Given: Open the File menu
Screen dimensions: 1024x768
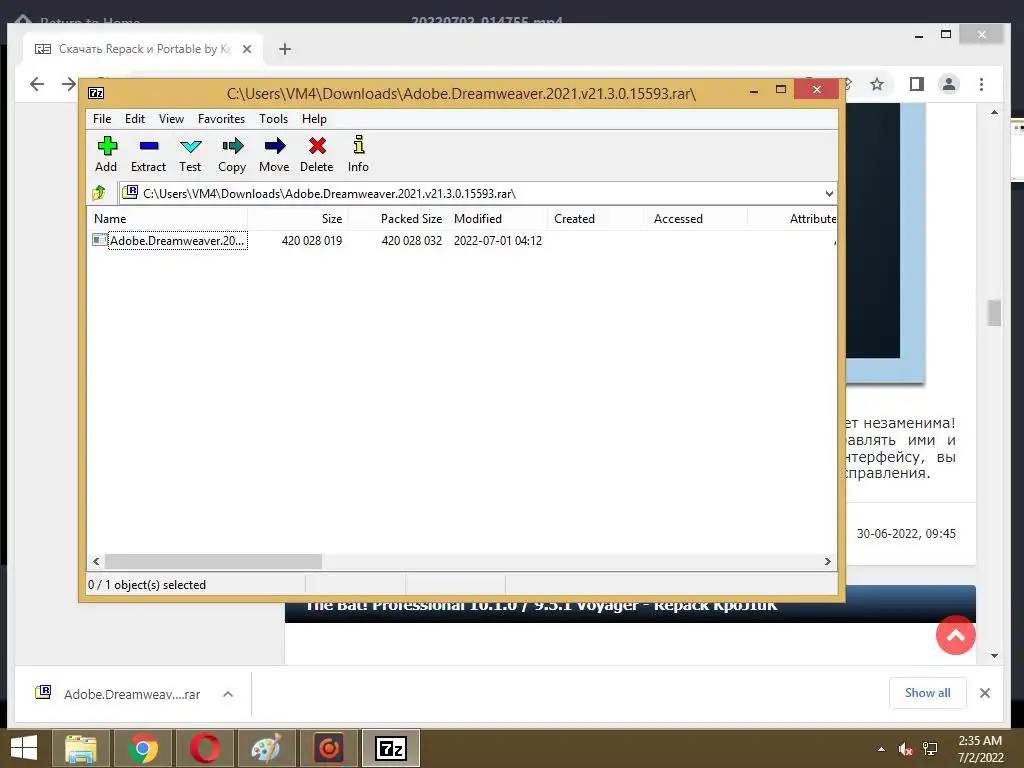Looking at the screenshot, I should pyautogui.click(x=102, y=119).
